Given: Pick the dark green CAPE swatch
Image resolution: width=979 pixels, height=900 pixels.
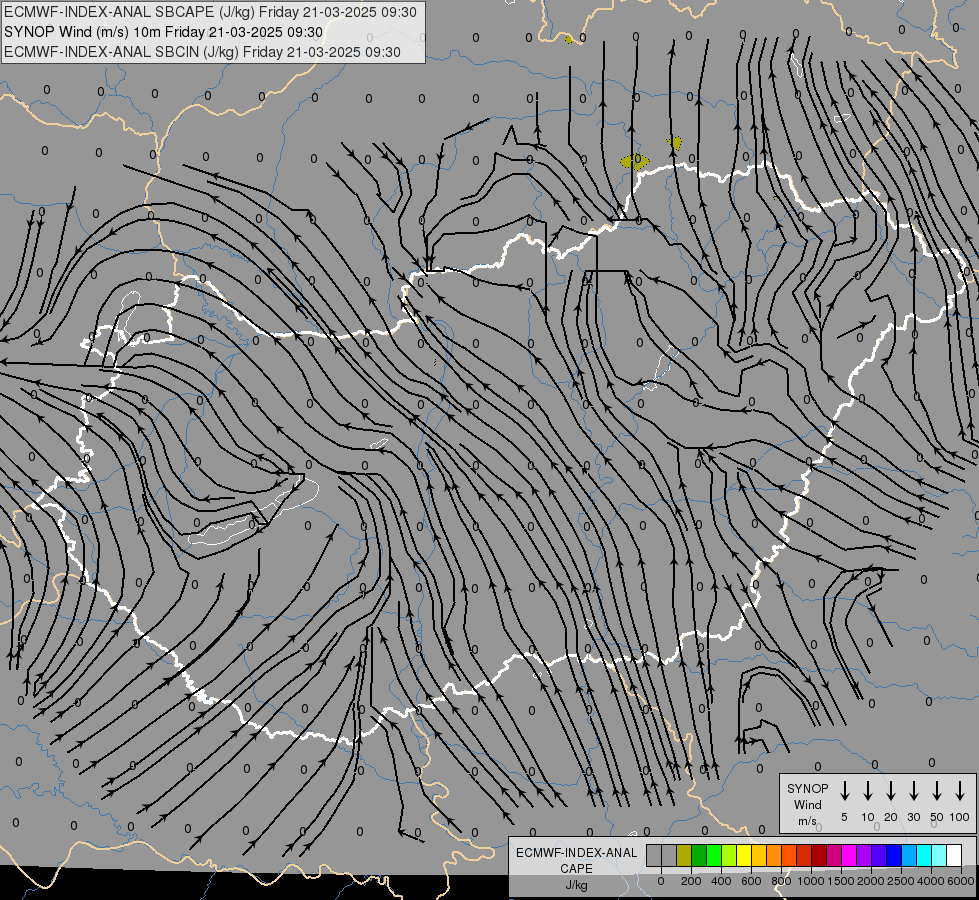Looking at the screenshot, I should [699, 856].
